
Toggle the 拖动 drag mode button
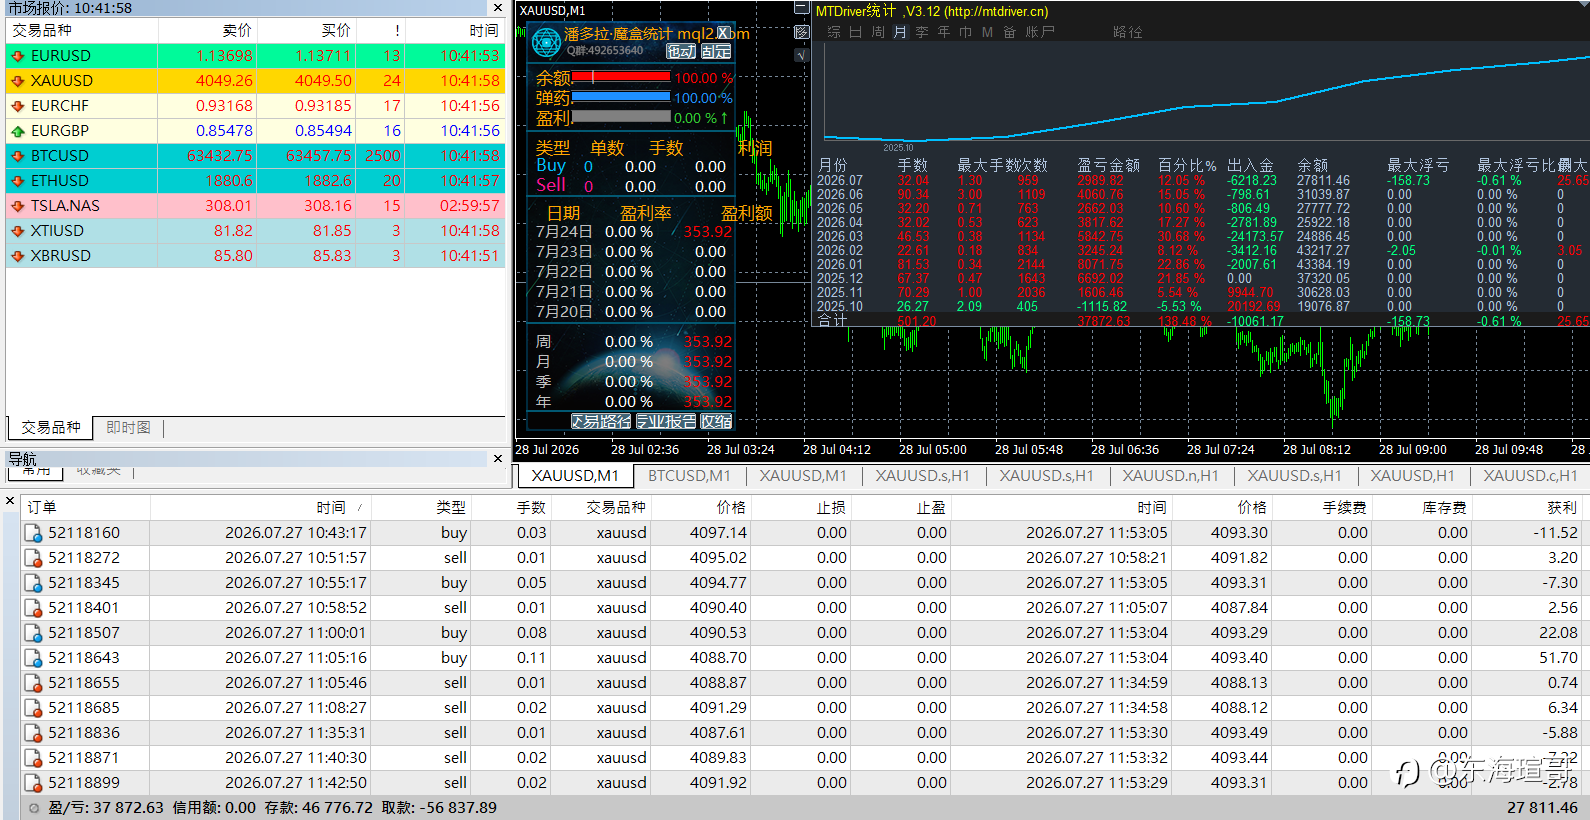[x=681, y=51]
